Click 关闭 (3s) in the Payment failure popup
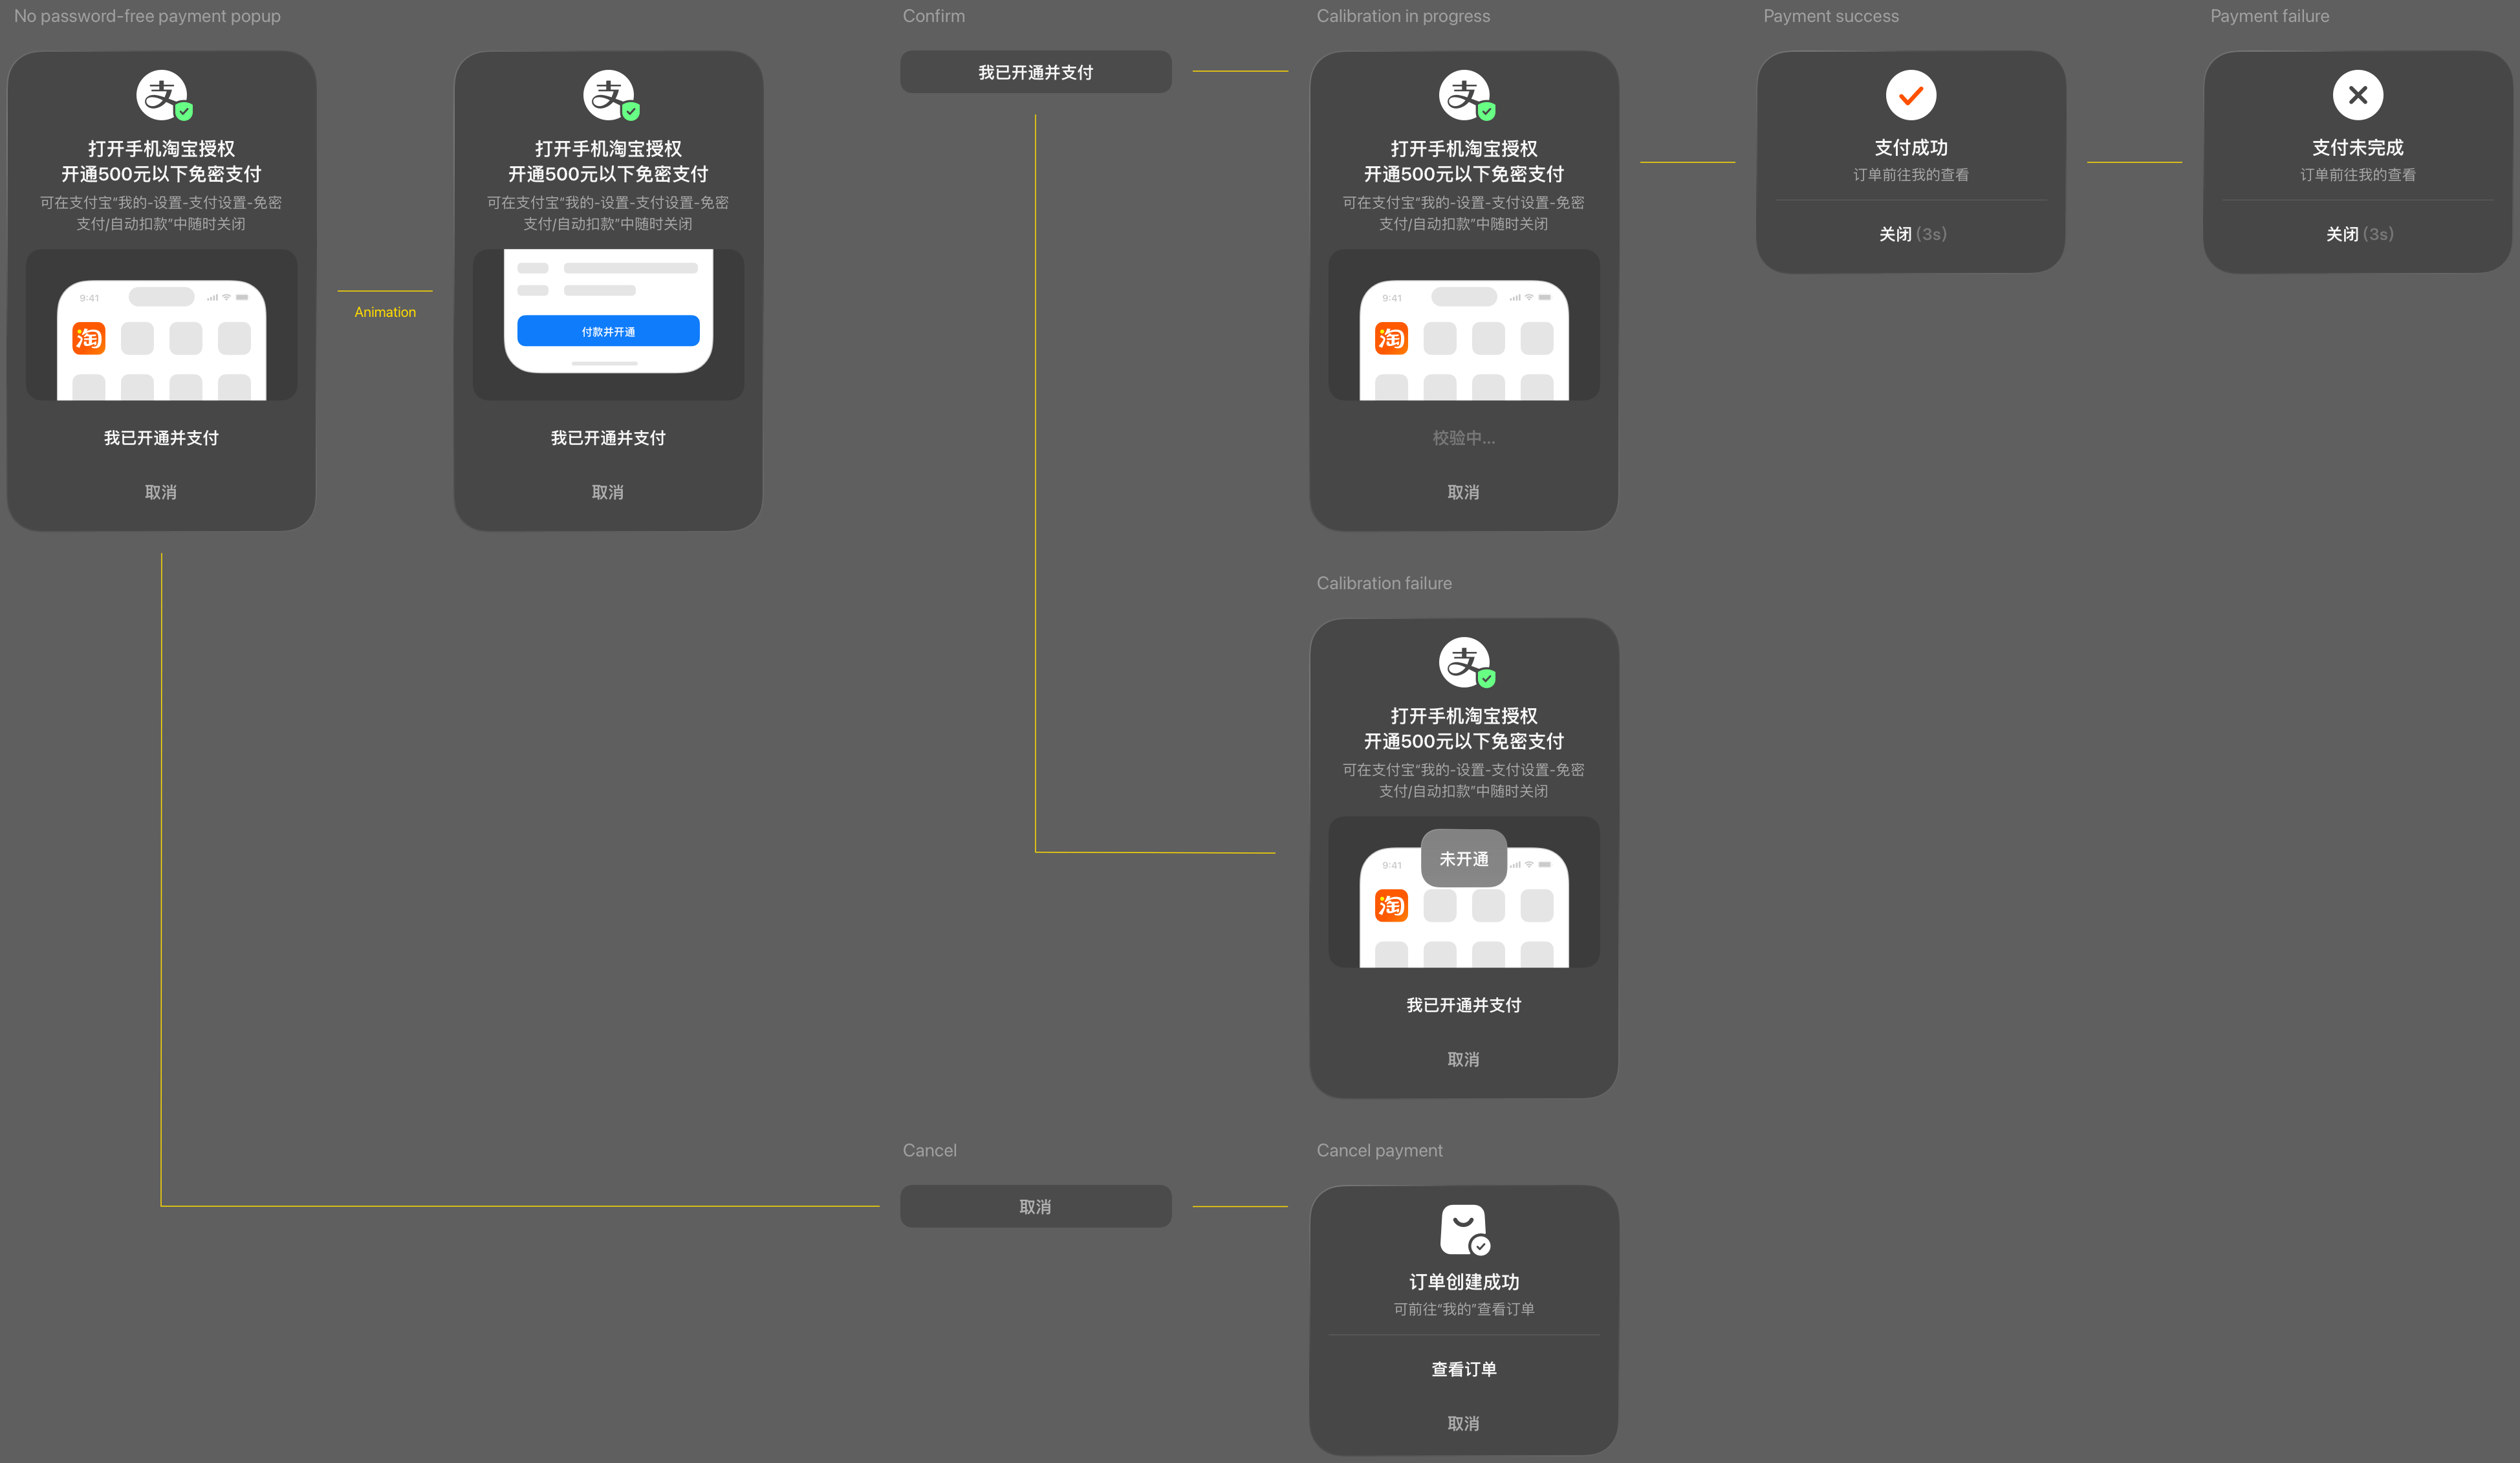 tap(2358, 234)
